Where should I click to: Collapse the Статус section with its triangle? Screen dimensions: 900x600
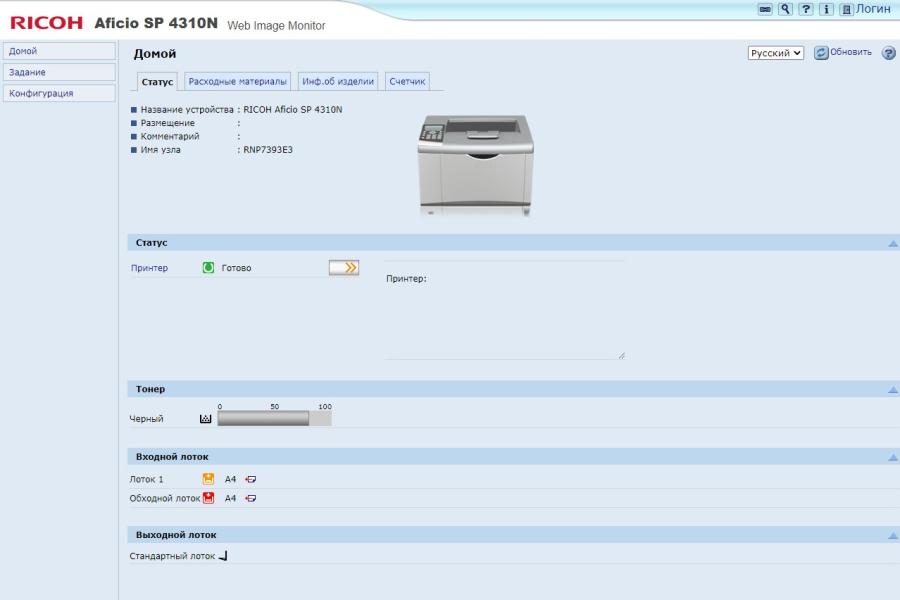tap(893, 243)
